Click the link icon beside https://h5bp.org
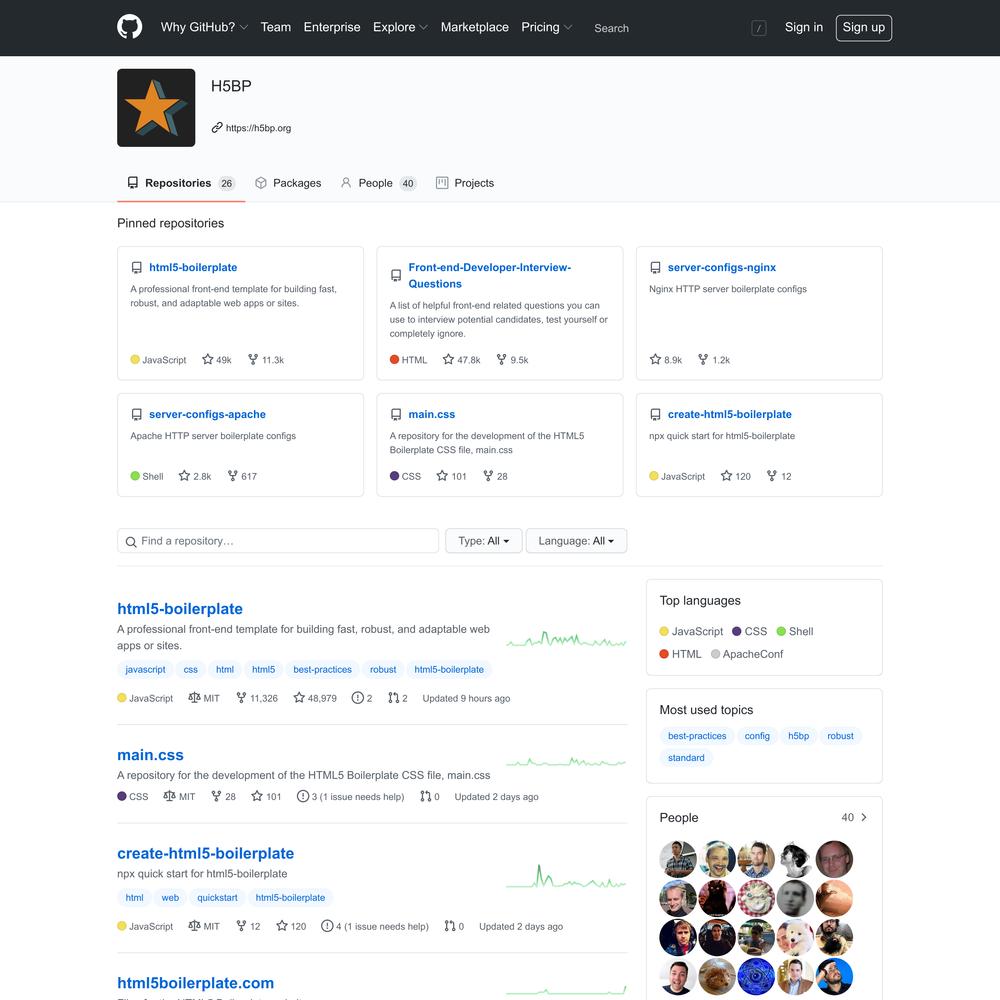The width and height of the screenshot is (1000, 1000). [217, 128]
